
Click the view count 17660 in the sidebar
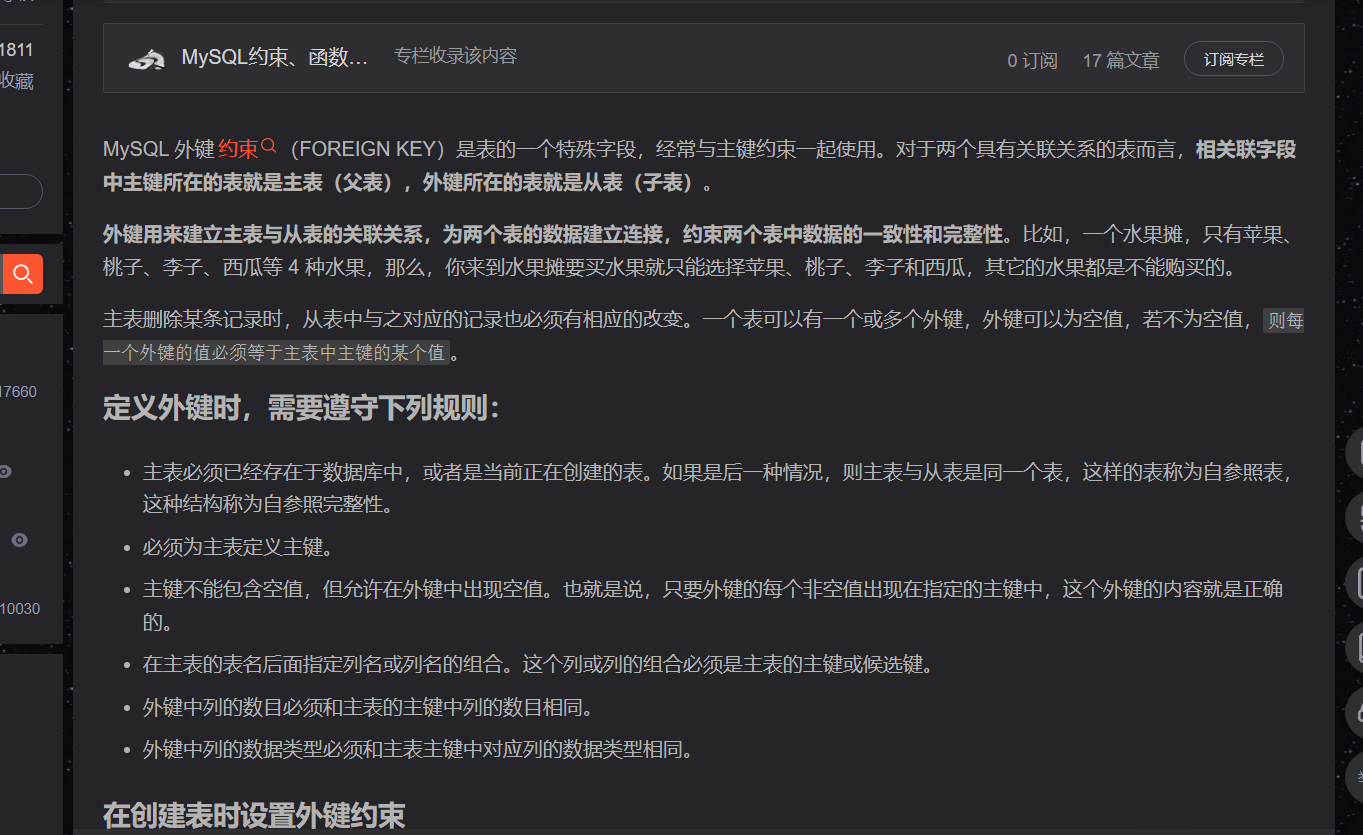coord(19,392)
